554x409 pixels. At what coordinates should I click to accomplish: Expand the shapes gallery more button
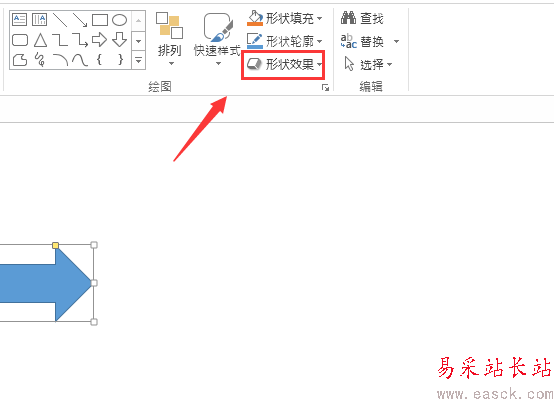(138, 60)
